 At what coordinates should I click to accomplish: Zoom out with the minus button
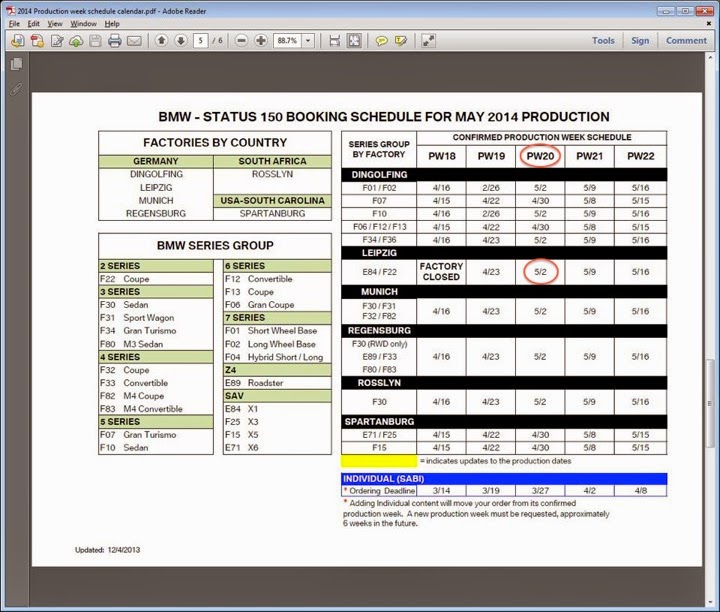point(241,40)
